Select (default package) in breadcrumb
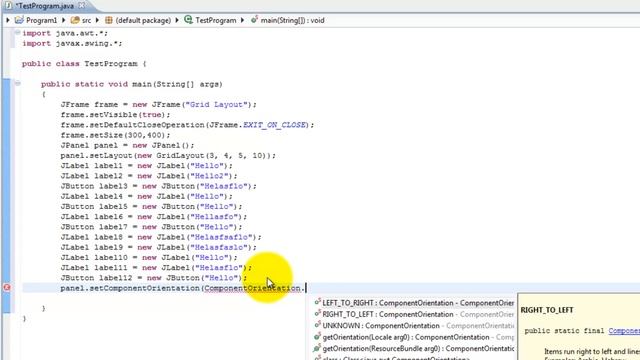The width and height of the screenshot is (640, 360). click(143, 20)
